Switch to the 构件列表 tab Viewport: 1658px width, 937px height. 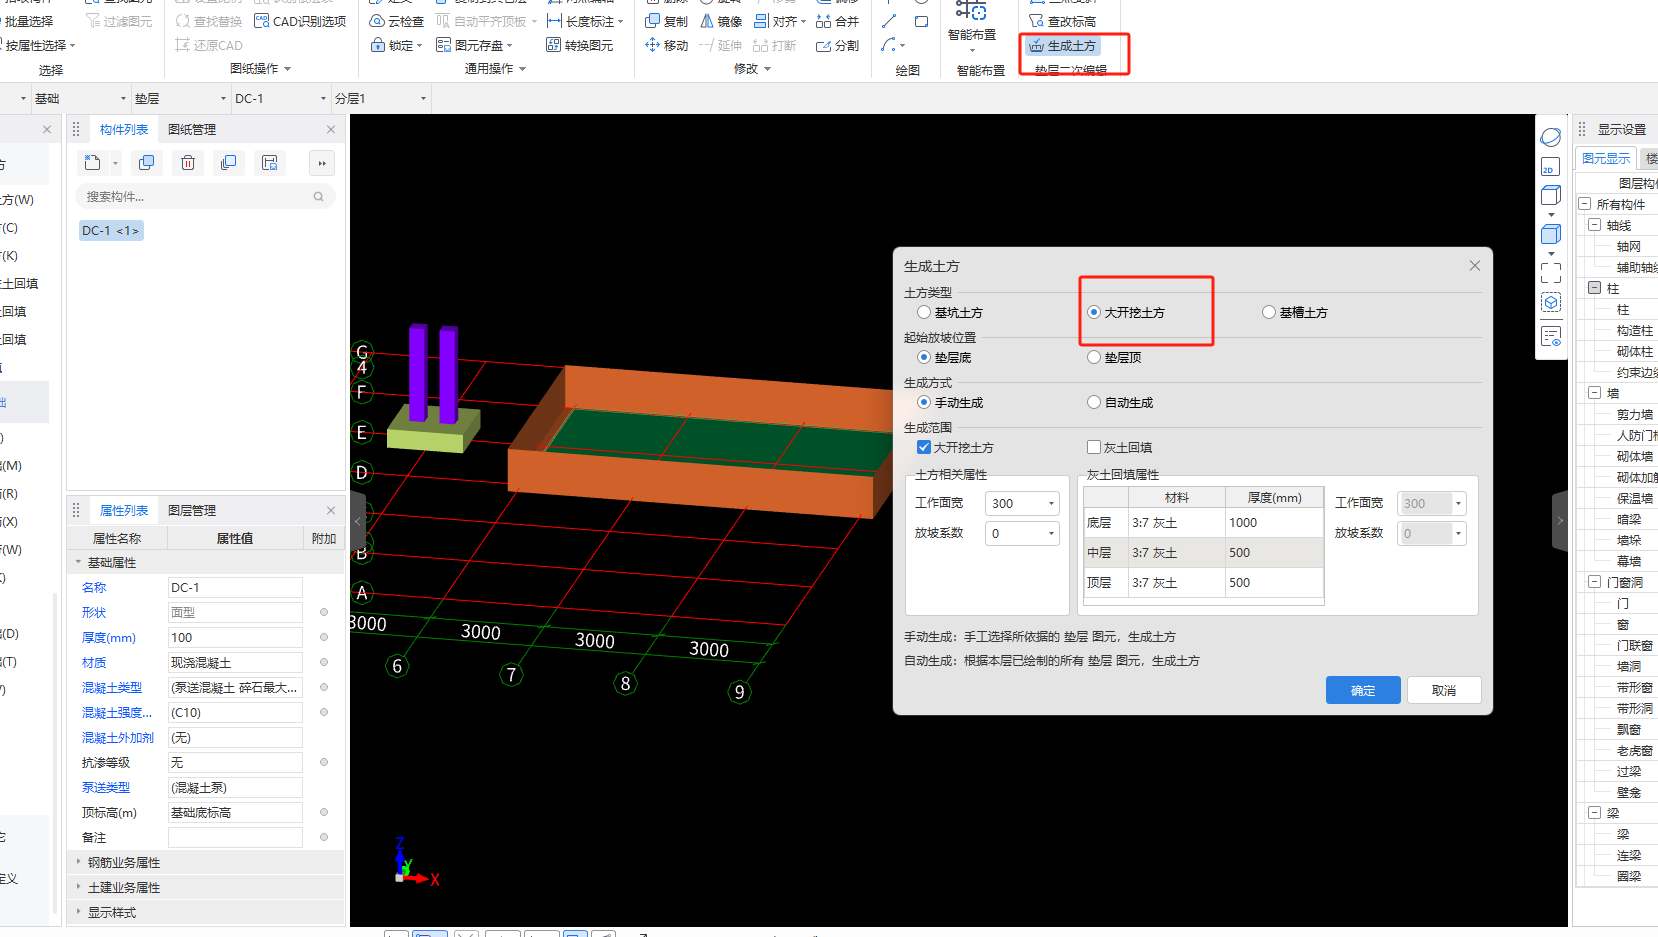point(124,130)
